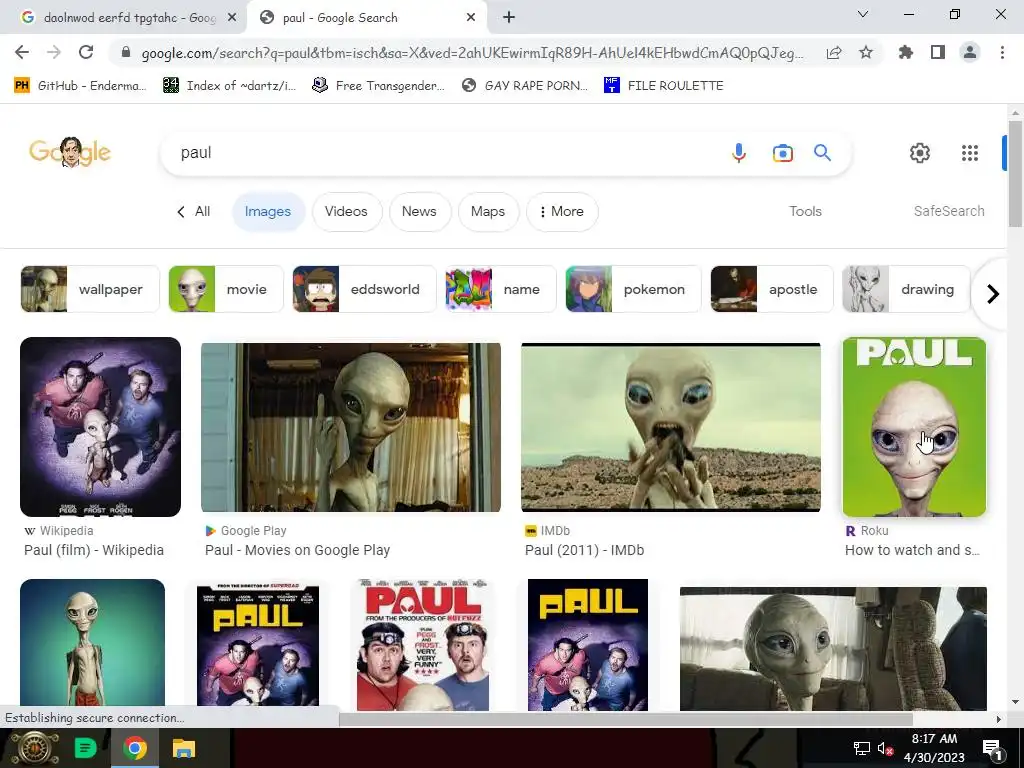The image size is (1024, 768).
Task: Filter images by 'apostle' chip
Action: pos(772,289)
